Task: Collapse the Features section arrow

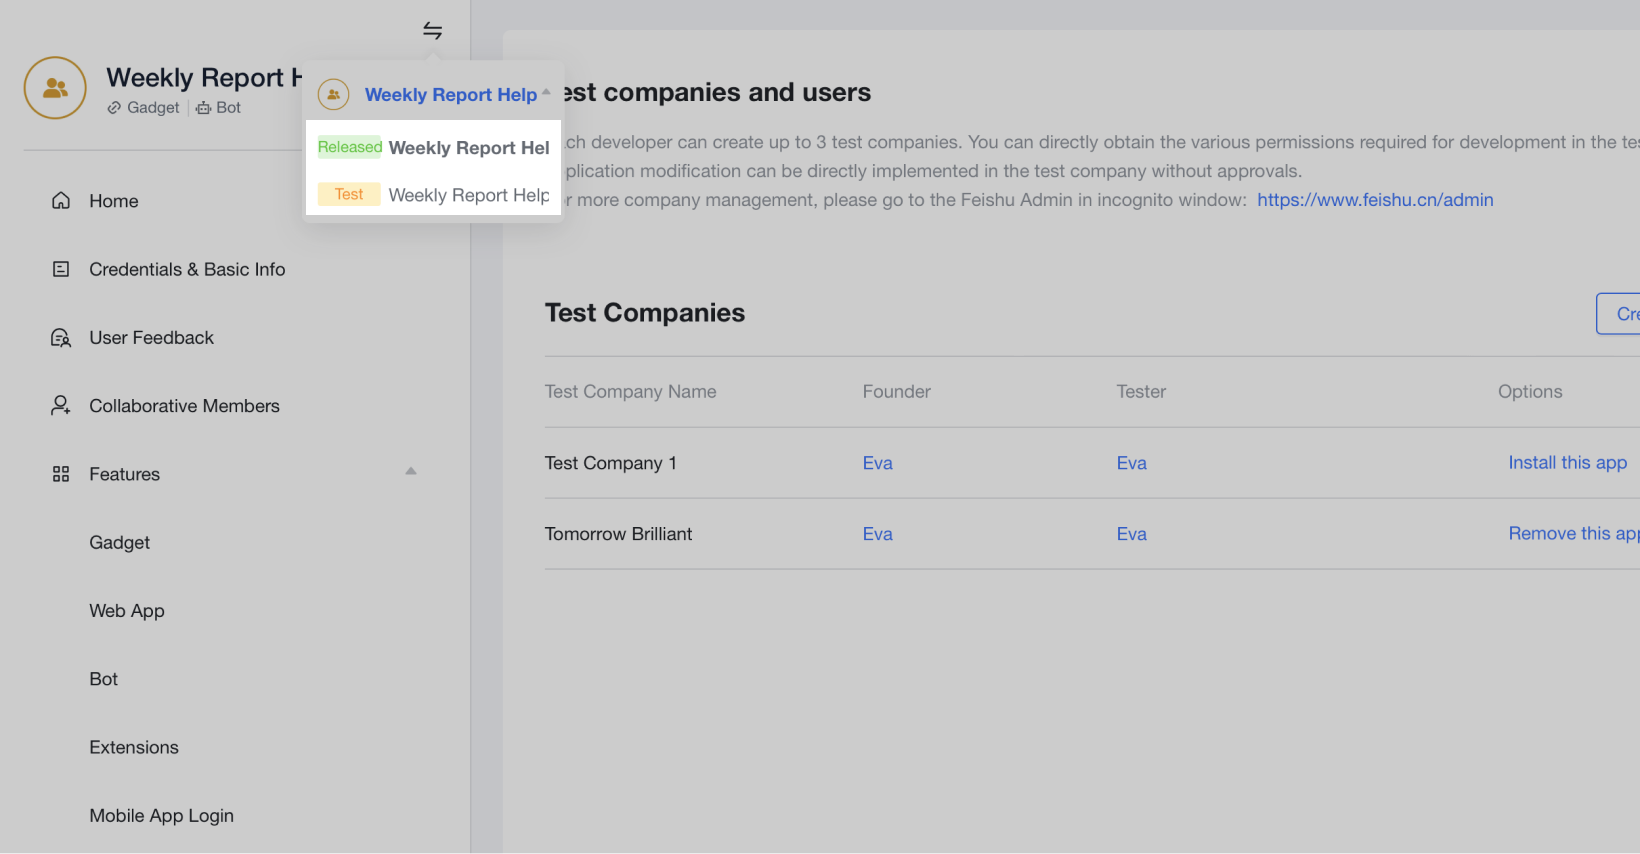Action: [410, 471]
